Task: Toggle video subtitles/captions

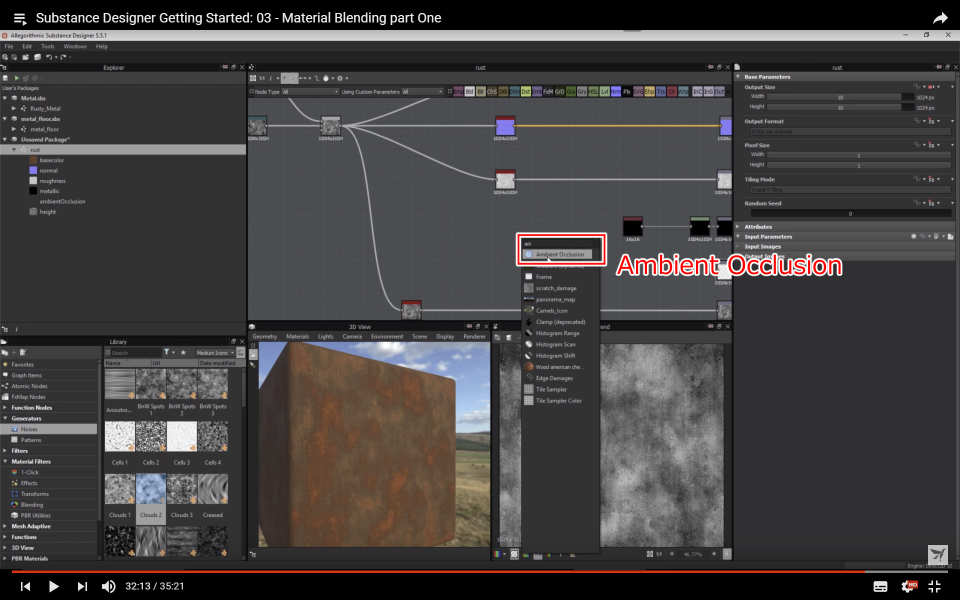Action: [880, 587]
